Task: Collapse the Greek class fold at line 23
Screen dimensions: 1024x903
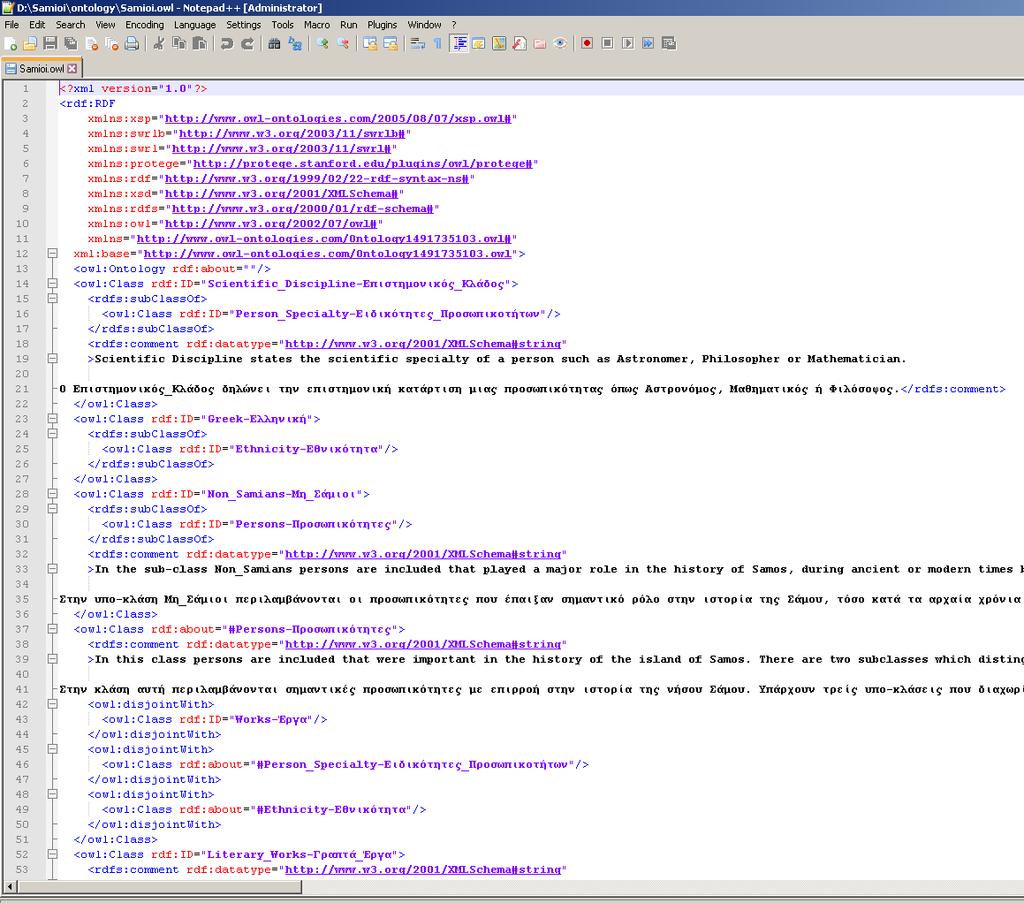Action: tap(52, 419)
